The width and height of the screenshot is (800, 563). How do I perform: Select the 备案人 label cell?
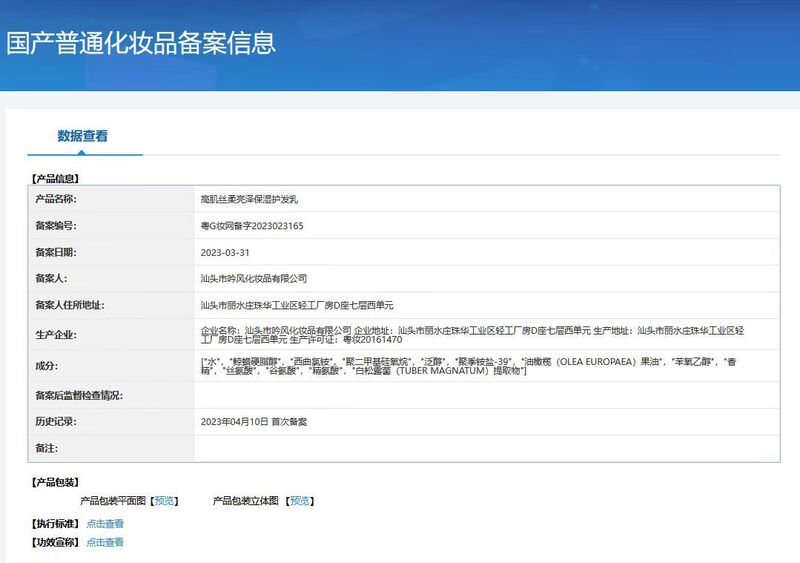click(111, 279)
